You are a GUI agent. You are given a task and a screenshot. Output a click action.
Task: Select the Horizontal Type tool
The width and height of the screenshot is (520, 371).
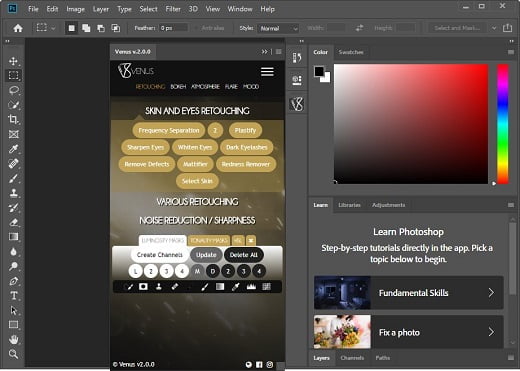14,296
